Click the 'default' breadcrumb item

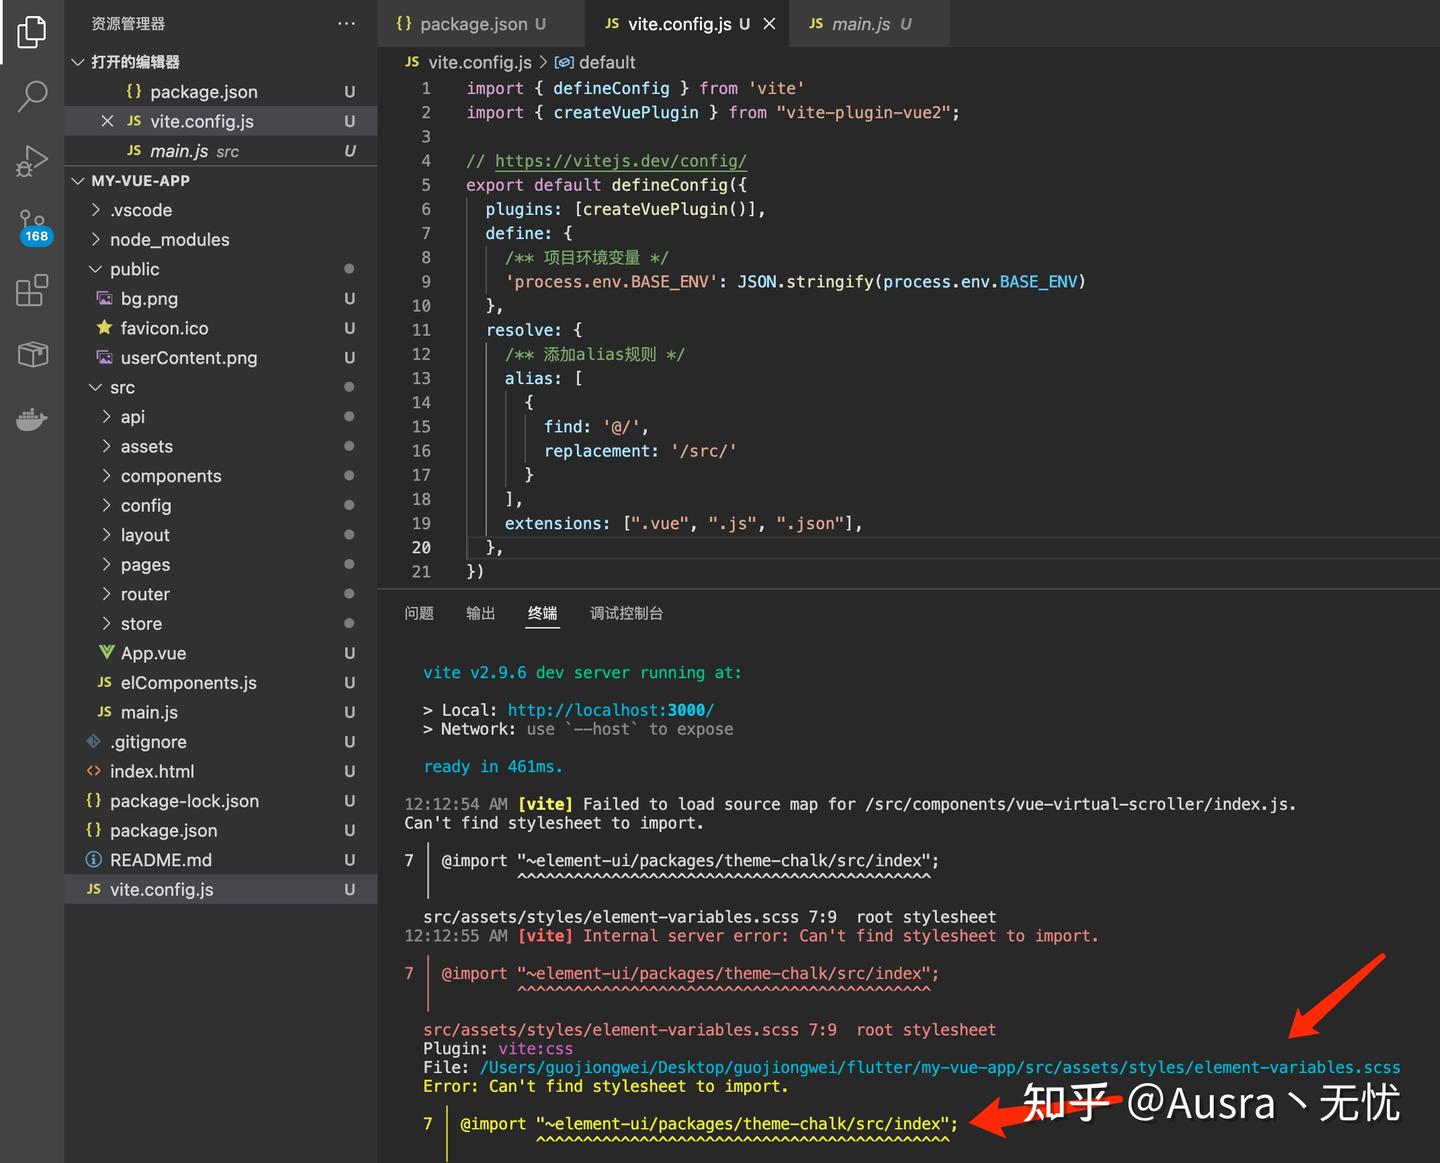tap(607, 62)
